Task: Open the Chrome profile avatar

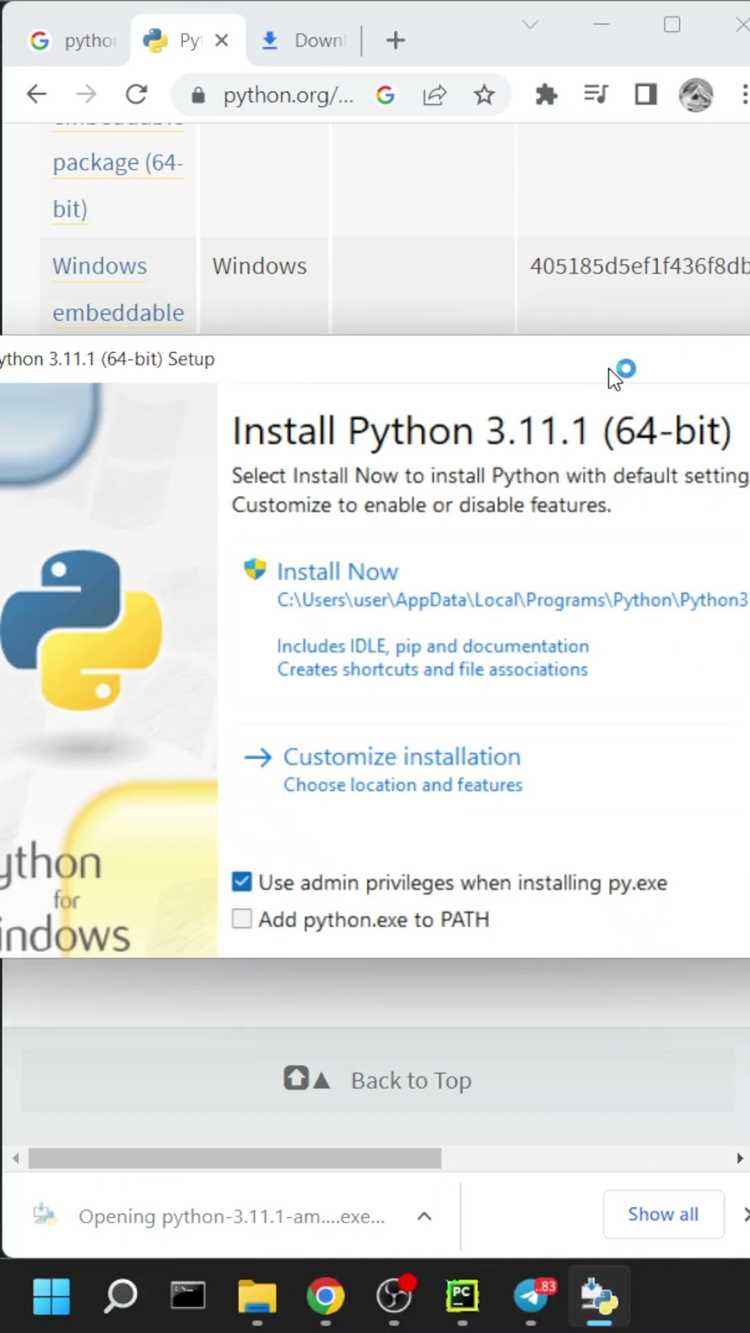Action: tap(696, 95)
